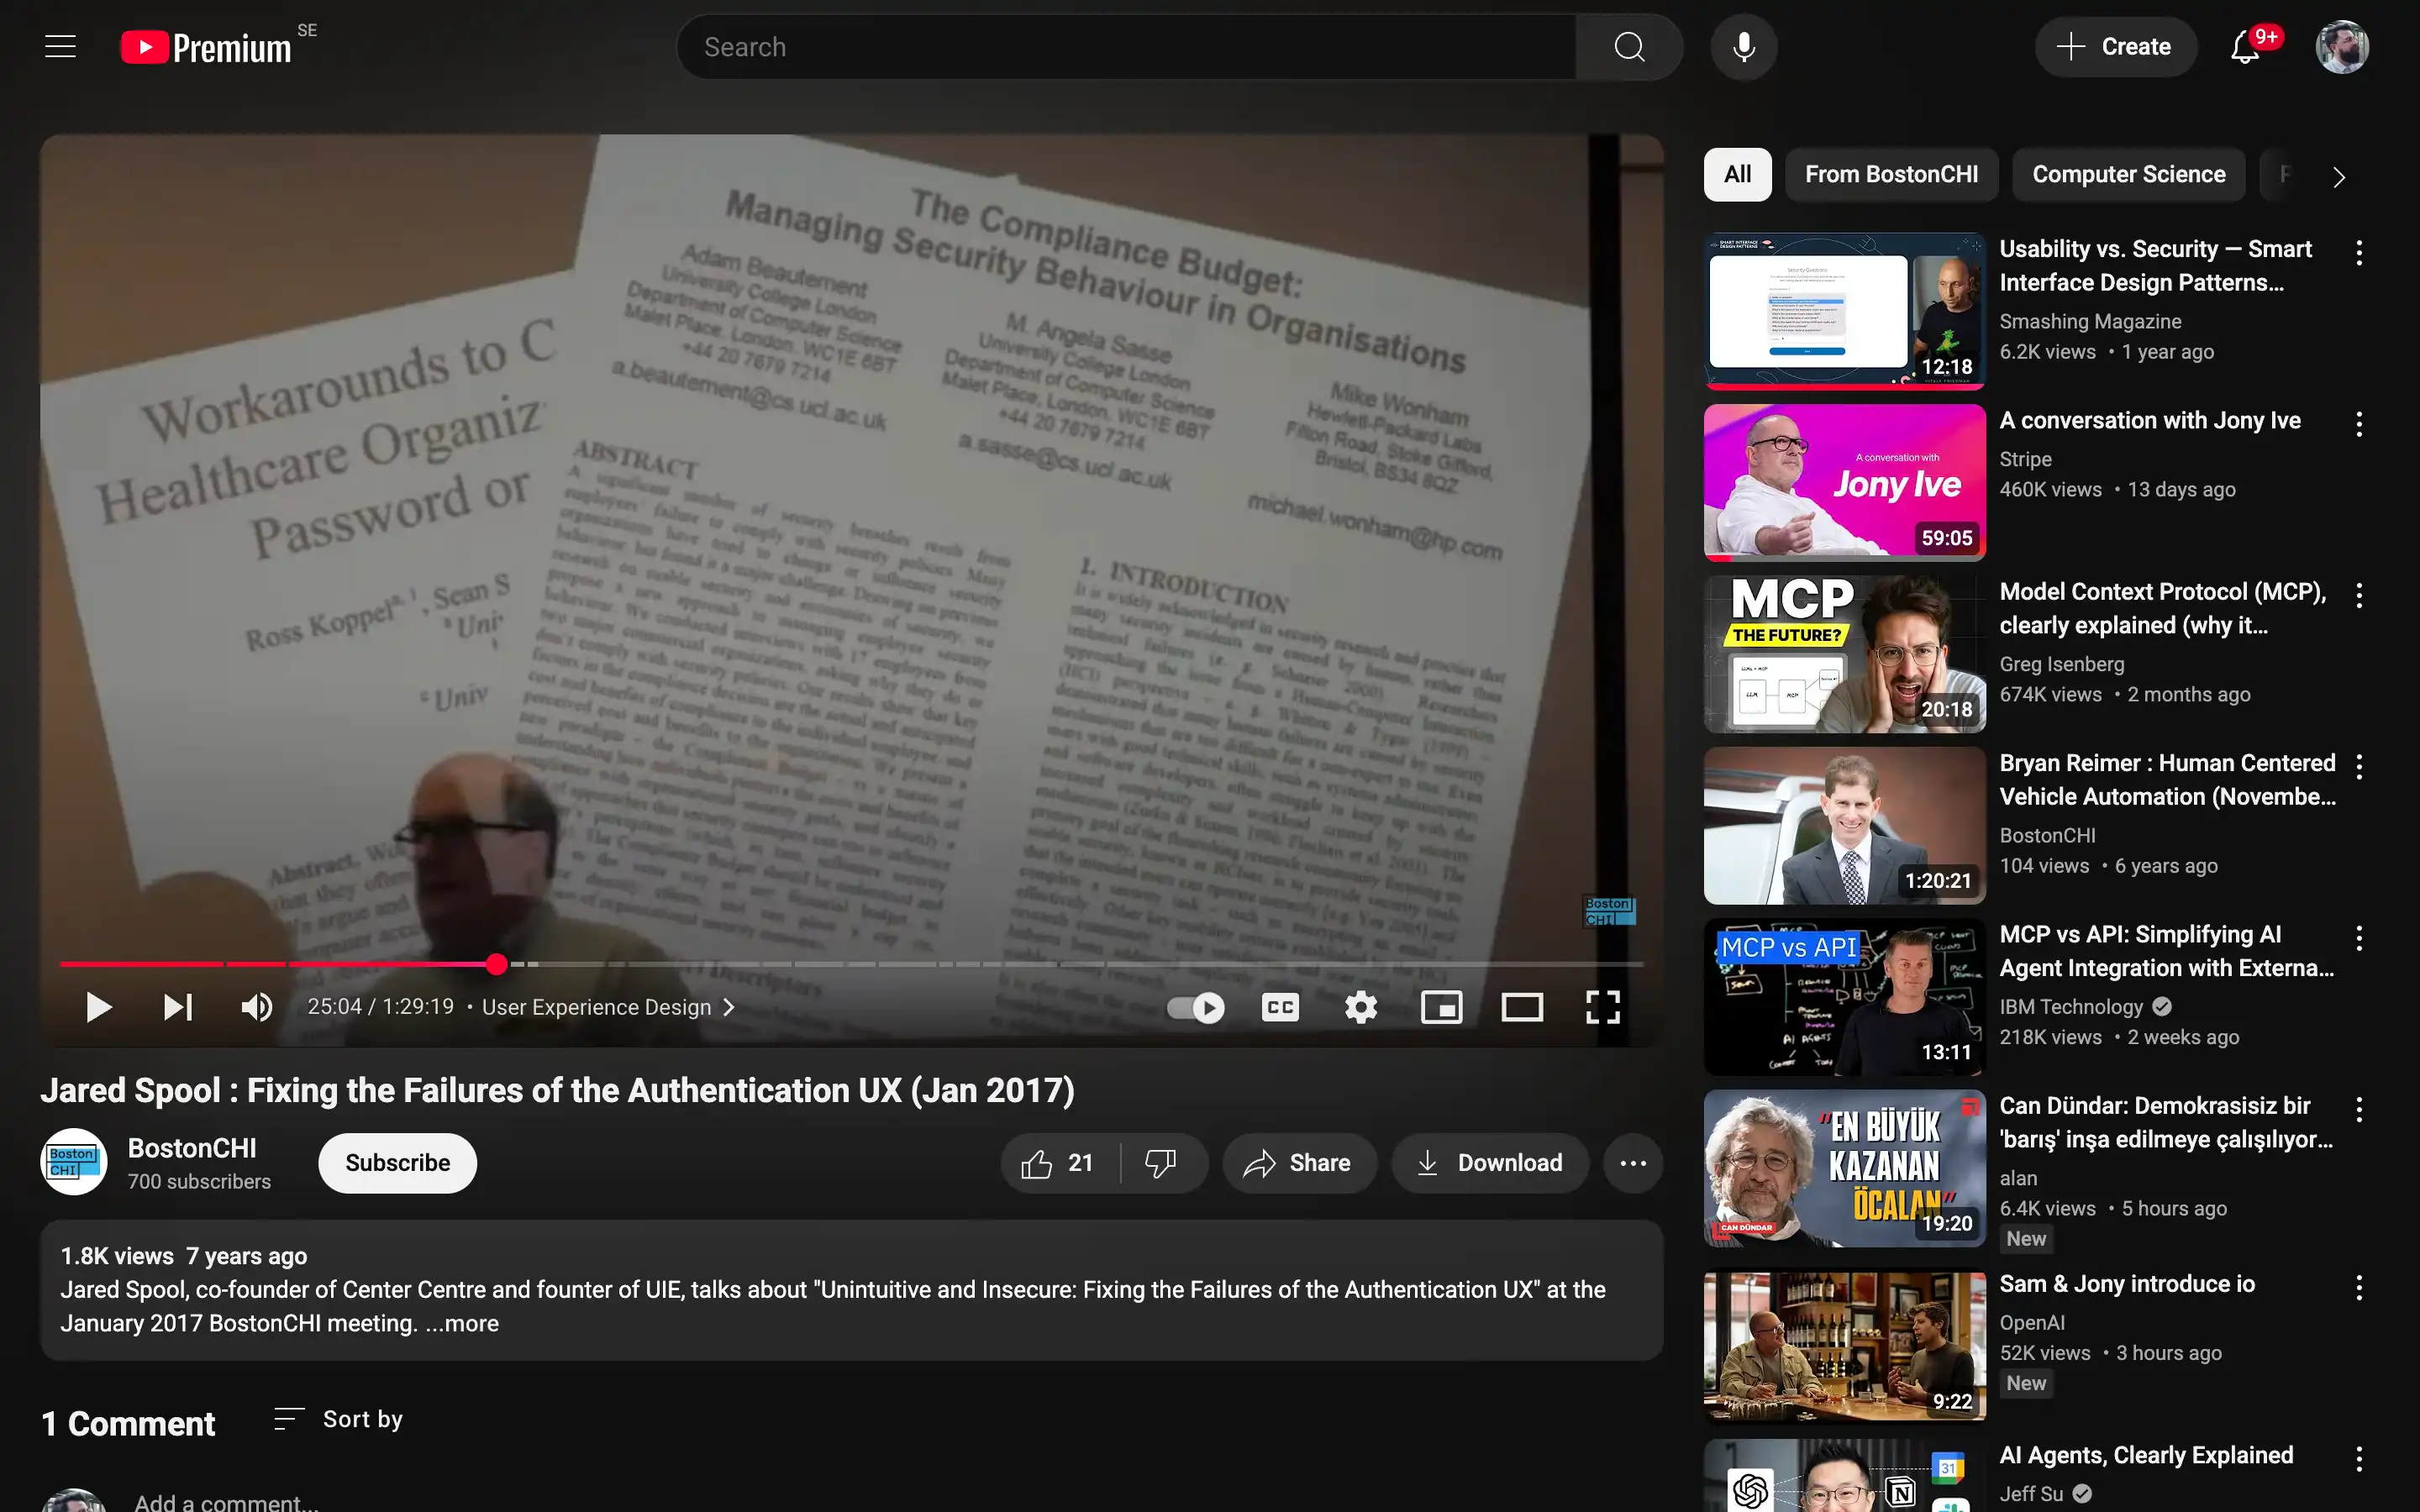Select the From BostonCHI filter chip
This screenshot has height=1512, width=2420.
click(x=1891, y=175)
